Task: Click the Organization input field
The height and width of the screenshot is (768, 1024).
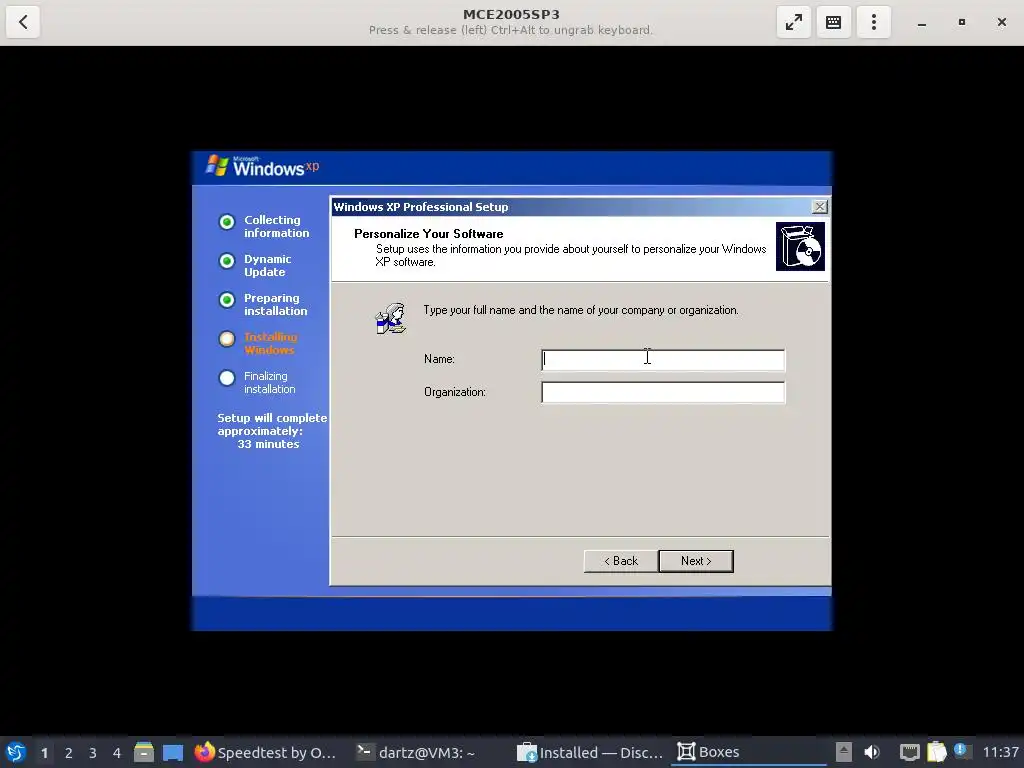Action: [x=663, y=392]
